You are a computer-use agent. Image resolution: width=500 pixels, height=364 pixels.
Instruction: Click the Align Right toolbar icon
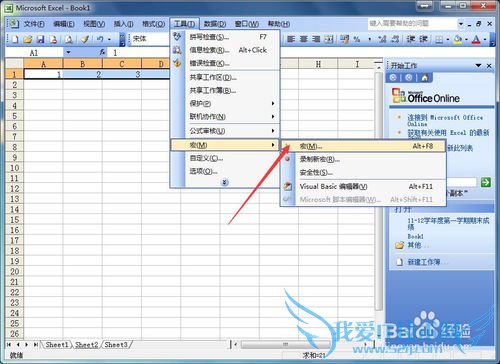(316, 39)
